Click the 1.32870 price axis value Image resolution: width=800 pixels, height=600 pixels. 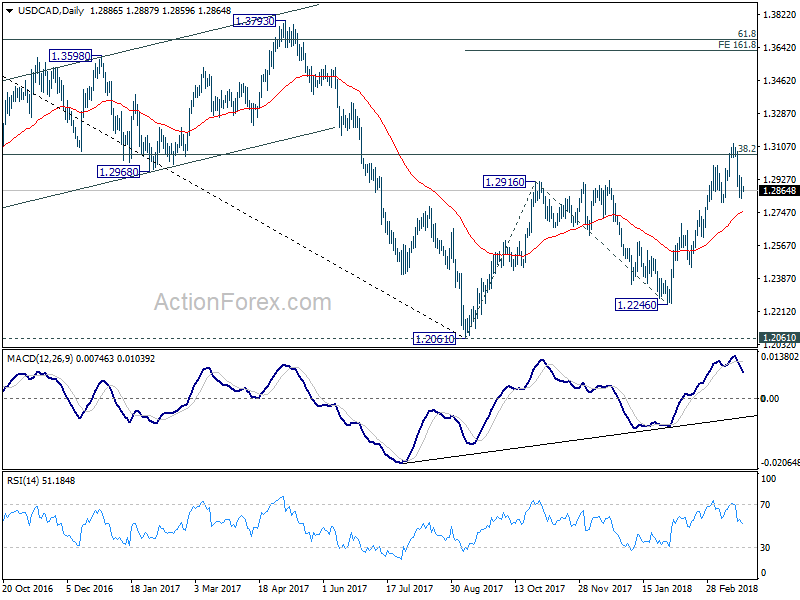pyautogui.click(x=779, y=113)
